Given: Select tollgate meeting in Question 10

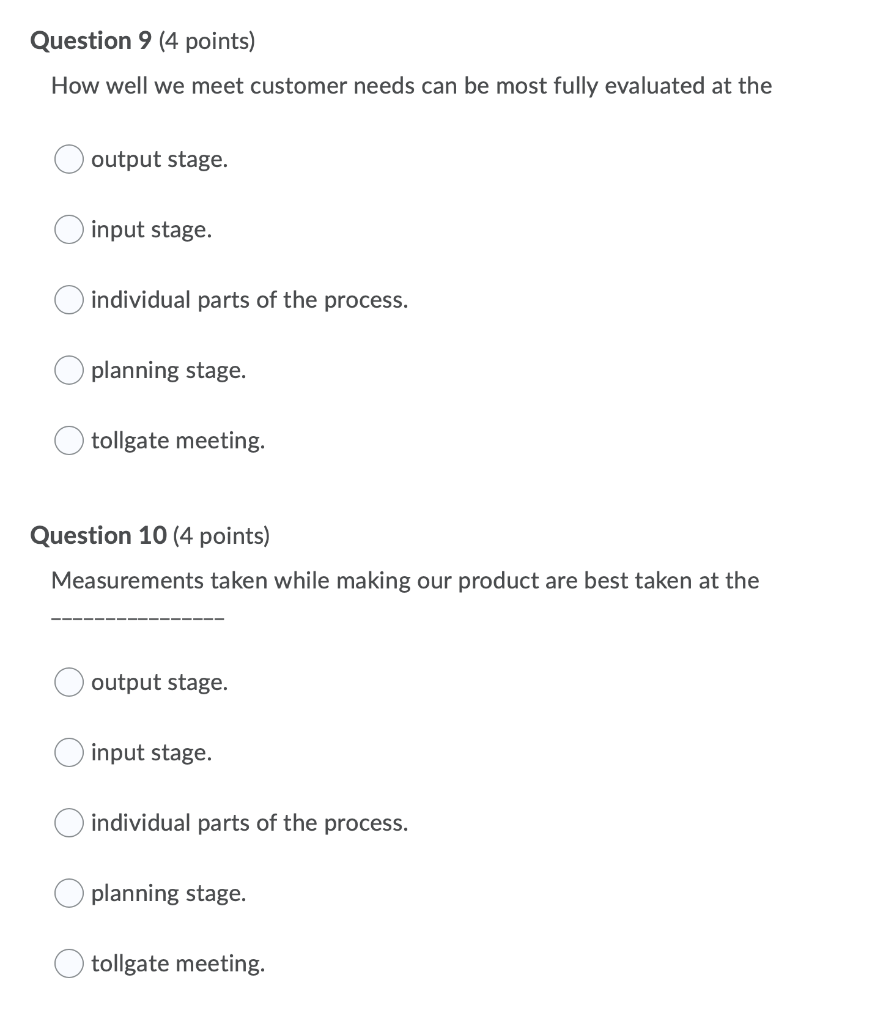Looking at the screenshot, I should click(68, 963).
